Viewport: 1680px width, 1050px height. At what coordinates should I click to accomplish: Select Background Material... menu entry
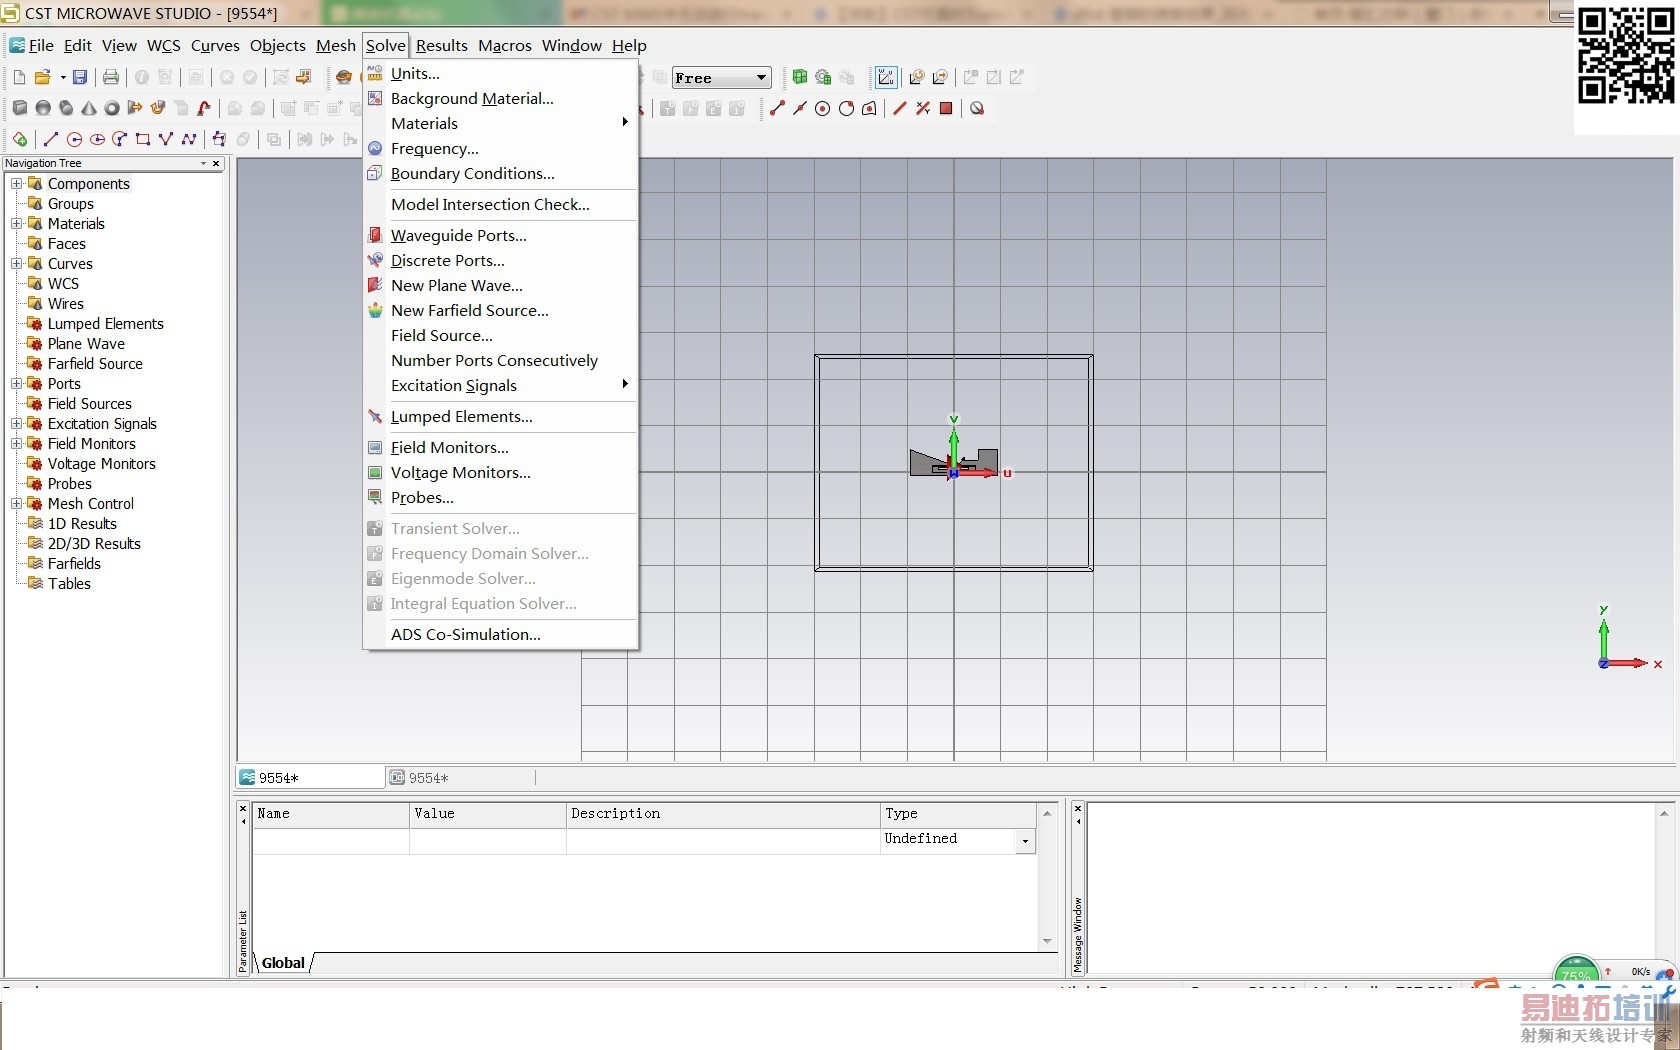(500, 98)
